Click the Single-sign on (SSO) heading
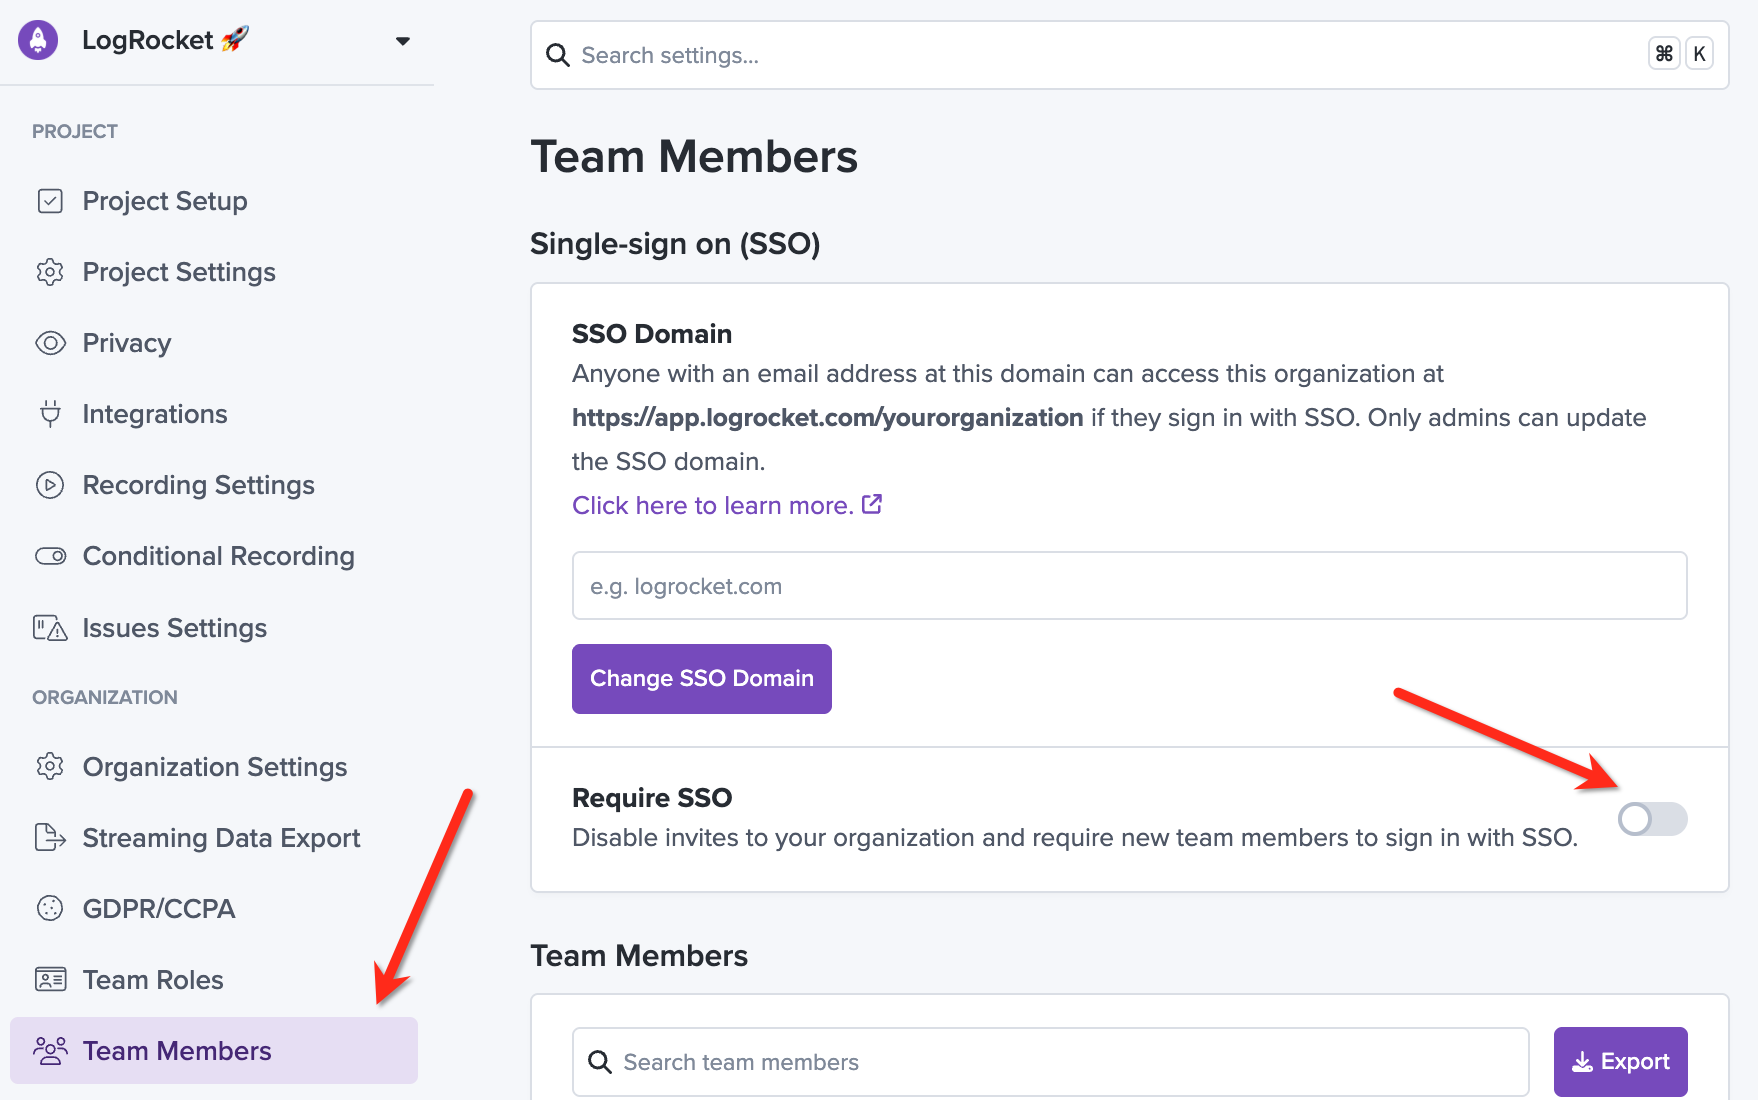 tap(675, 244)
